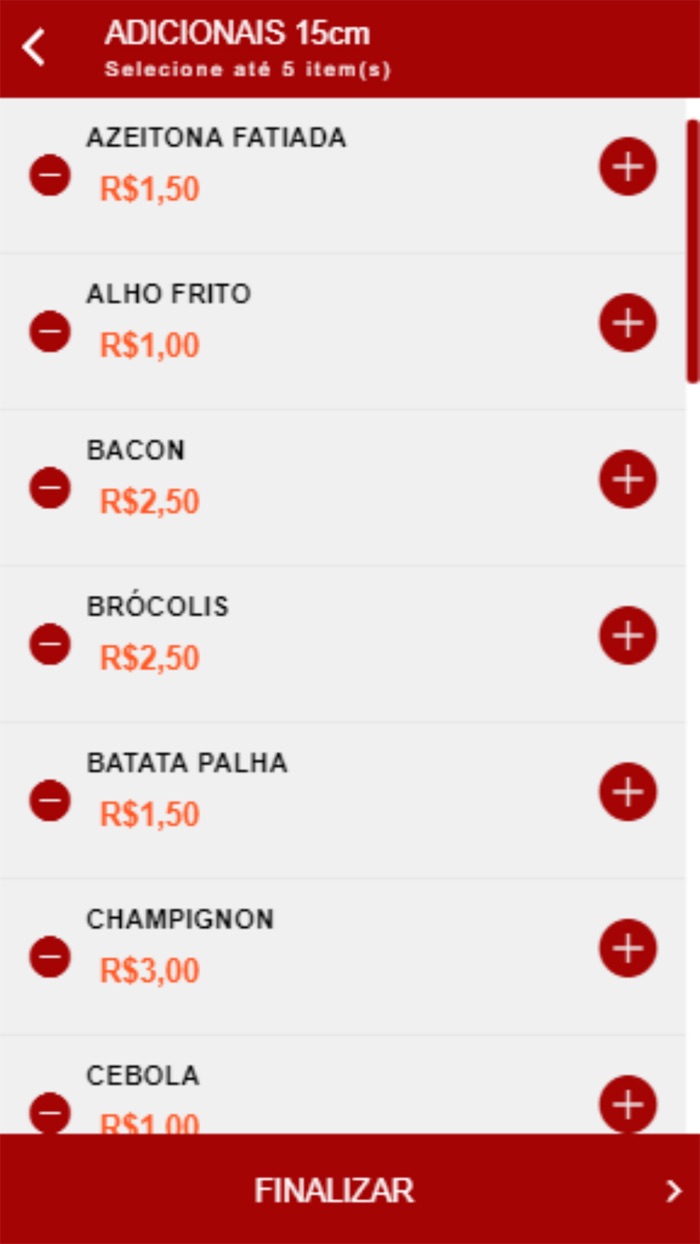The height and width of the screenshot is (1244, 700).
Task: Add one BACON to the order
Action: [x=627, y=479]
